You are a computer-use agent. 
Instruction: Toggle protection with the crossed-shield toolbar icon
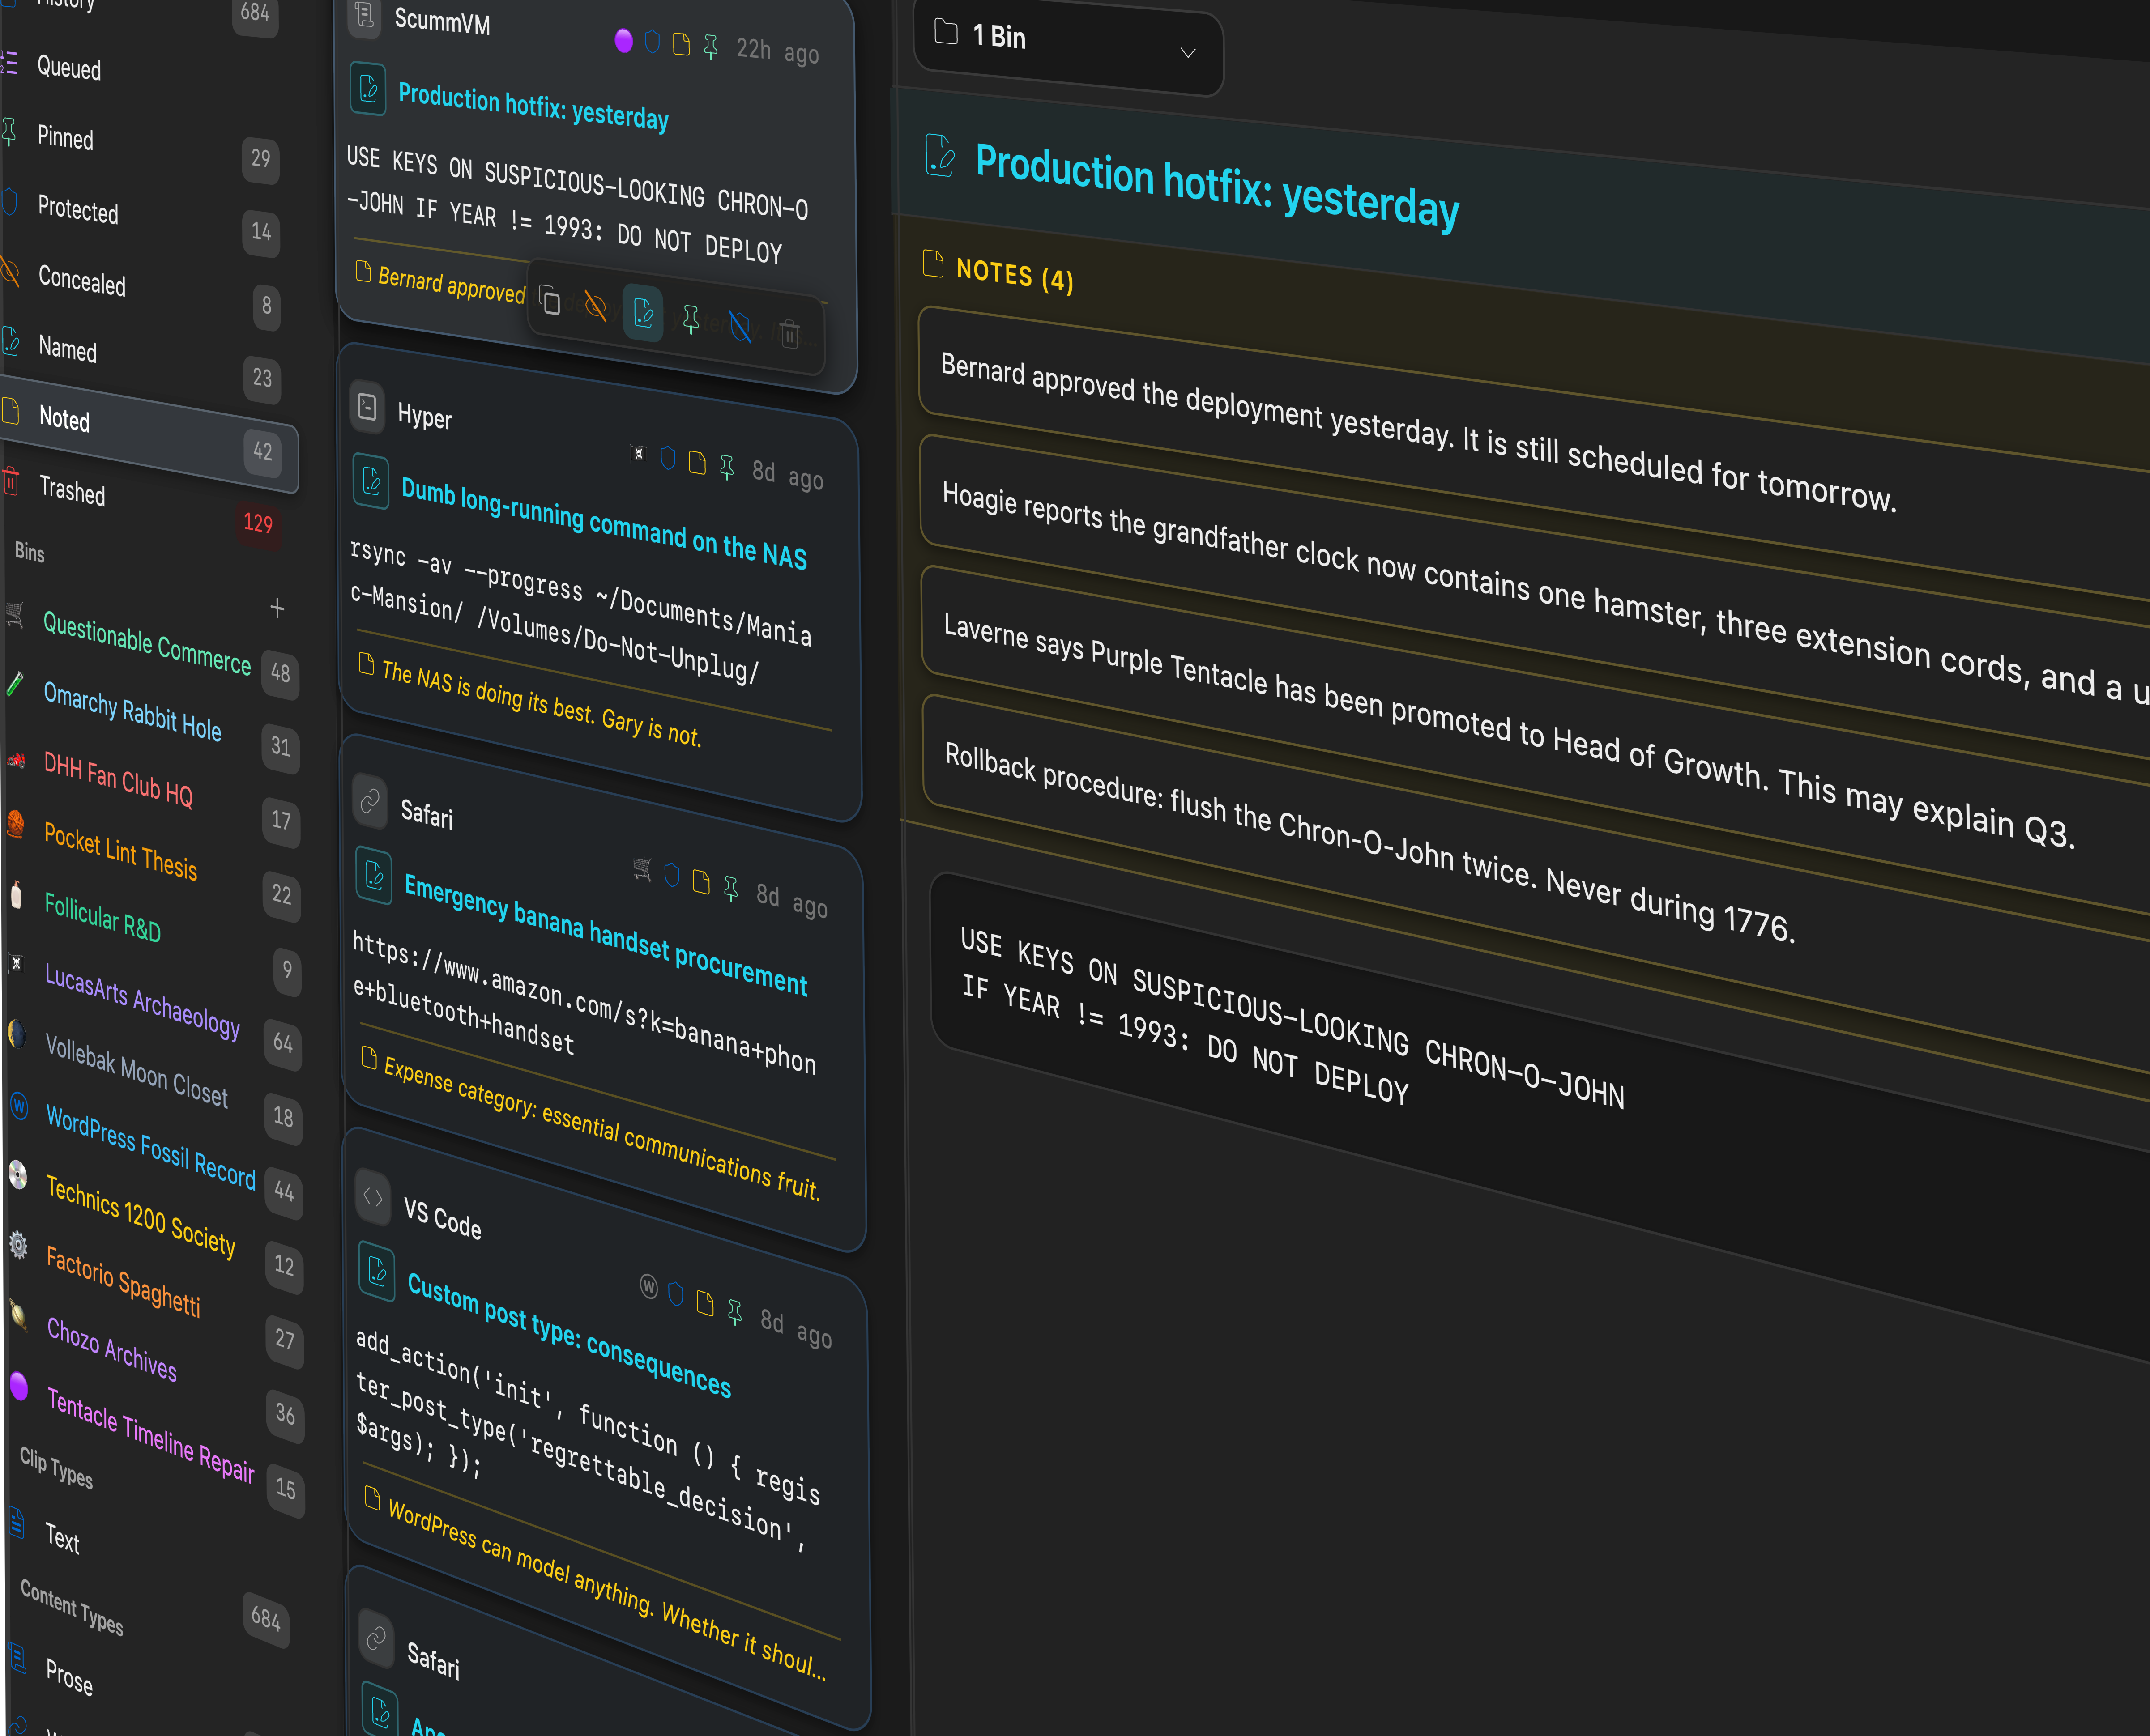(x=740, y=327)
